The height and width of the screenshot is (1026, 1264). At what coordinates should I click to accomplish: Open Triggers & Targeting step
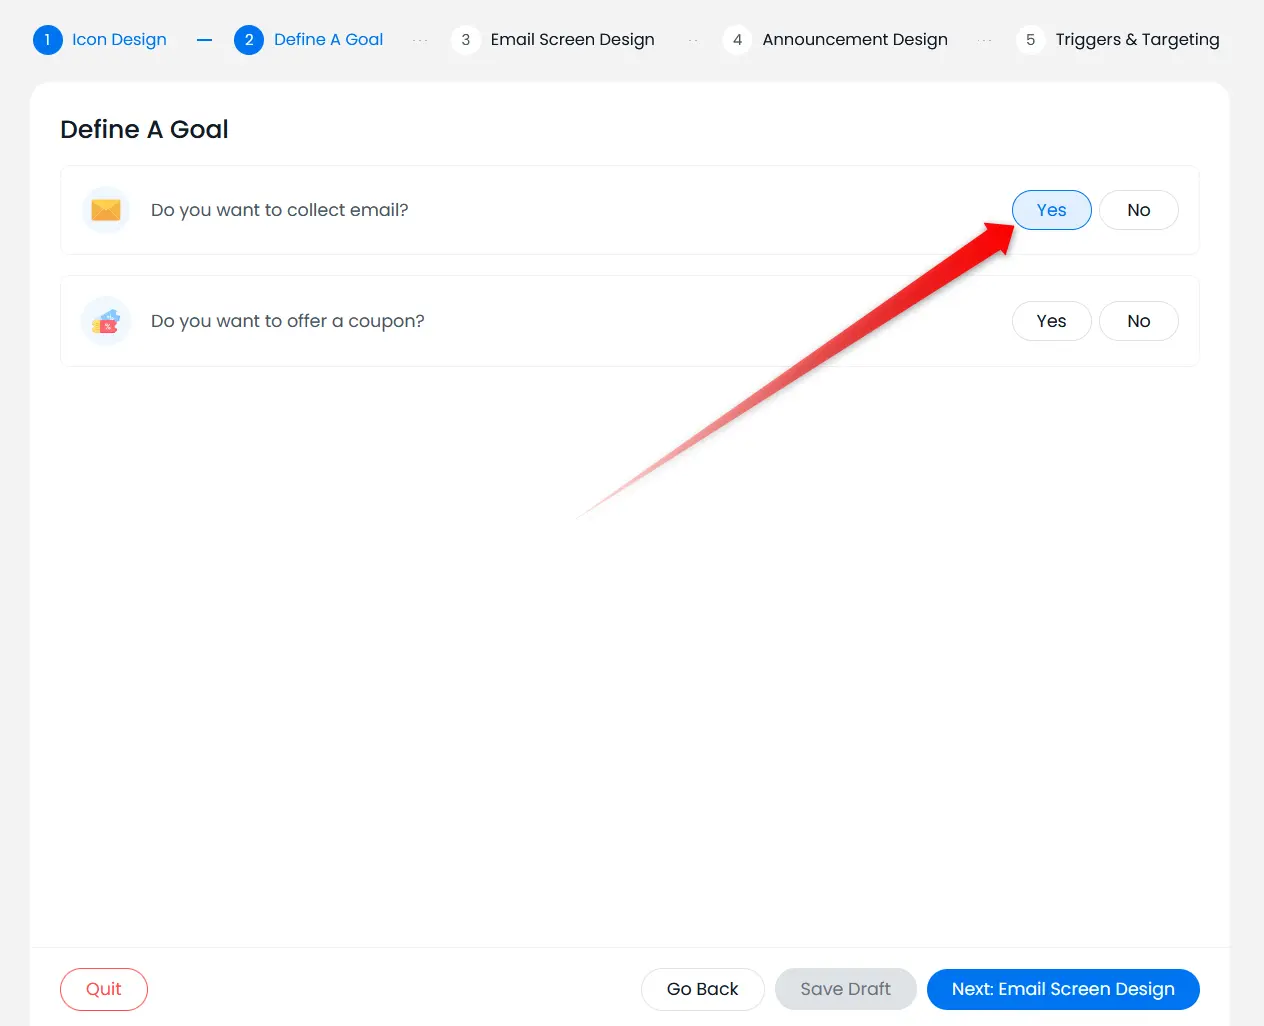pyautogui.click(x=1137, y=40)
